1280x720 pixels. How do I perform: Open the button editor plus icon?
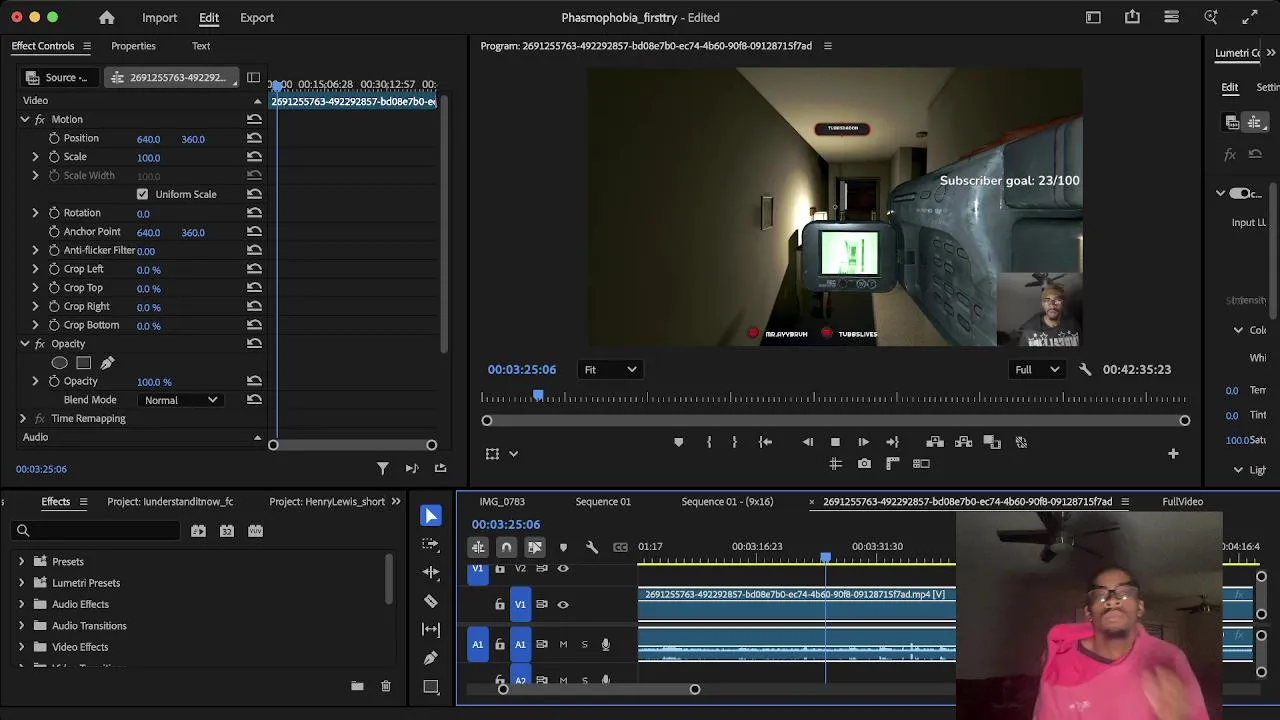(1173, 454)
